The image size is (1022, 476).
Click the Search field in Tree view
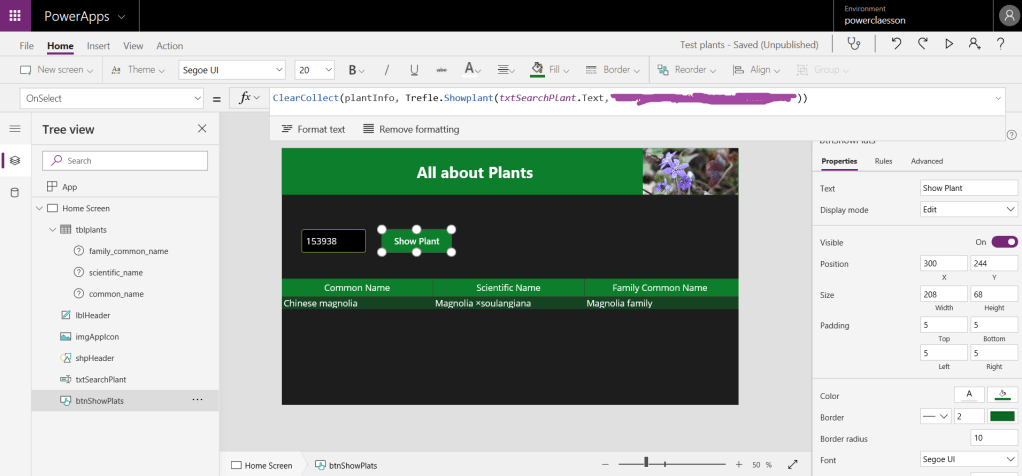pyautogui.click(x=126, y=160)
